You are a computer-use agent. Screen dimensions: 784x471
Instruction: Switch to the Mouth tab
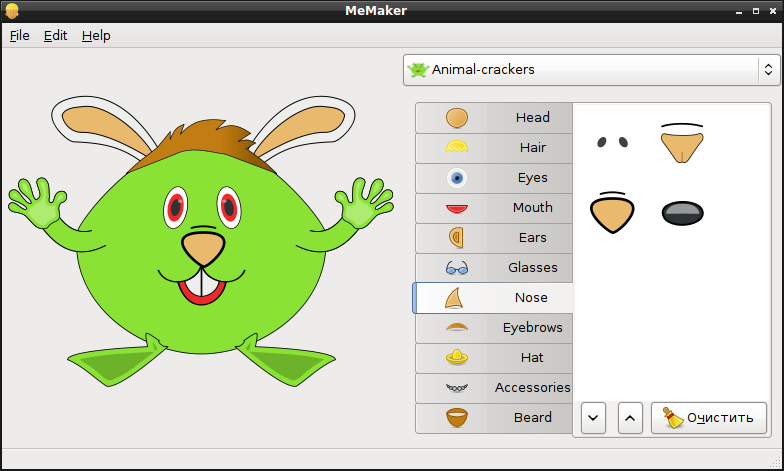(x=494, y=208)
